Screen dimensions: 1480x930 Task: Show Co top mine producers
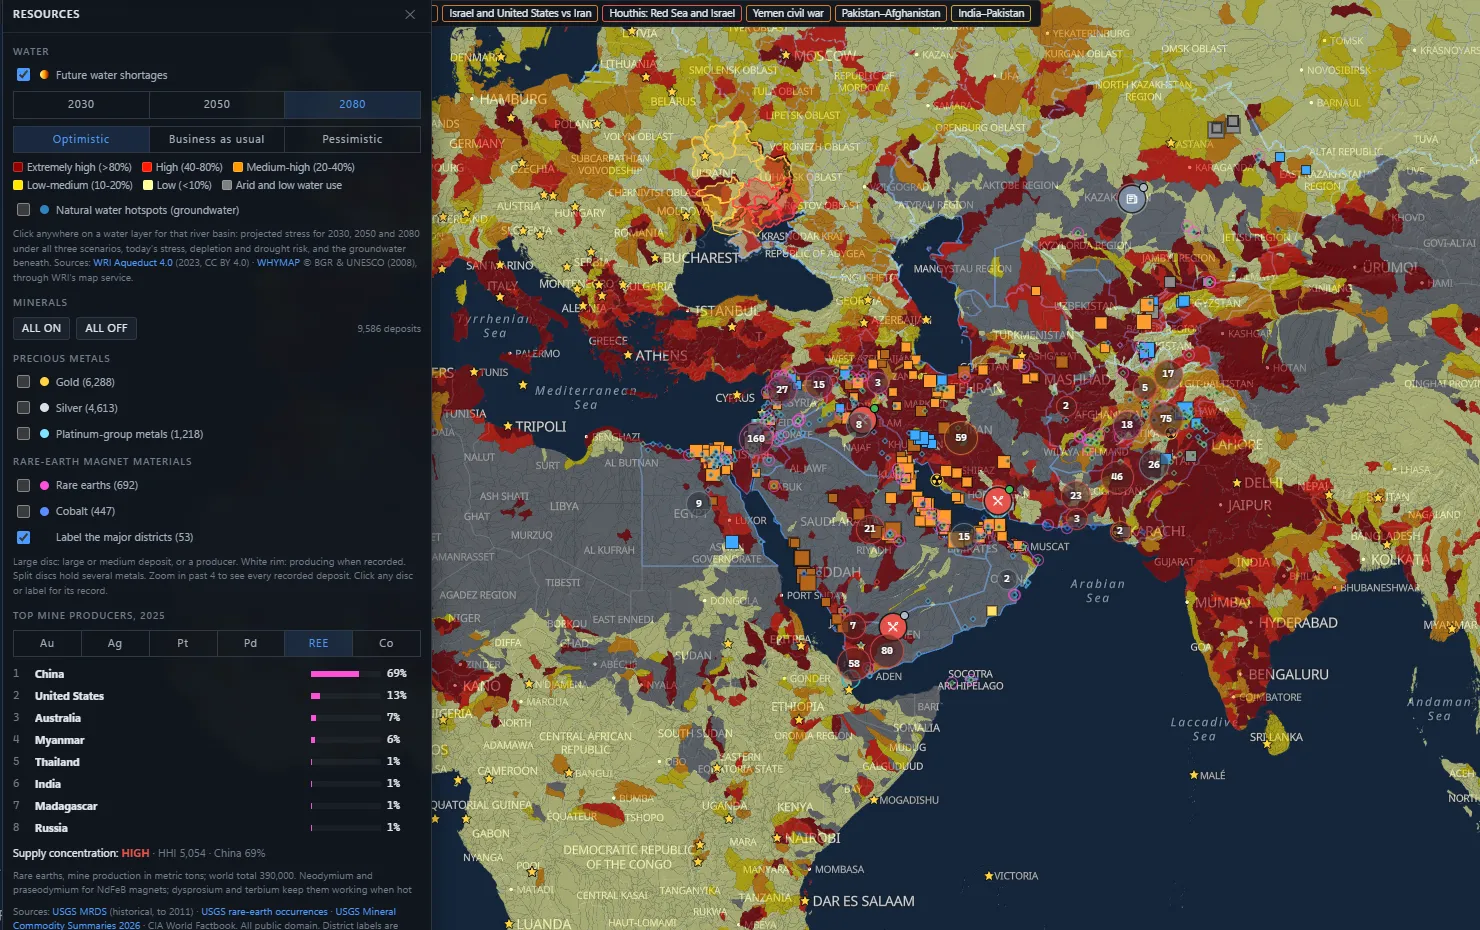(386, 643)
